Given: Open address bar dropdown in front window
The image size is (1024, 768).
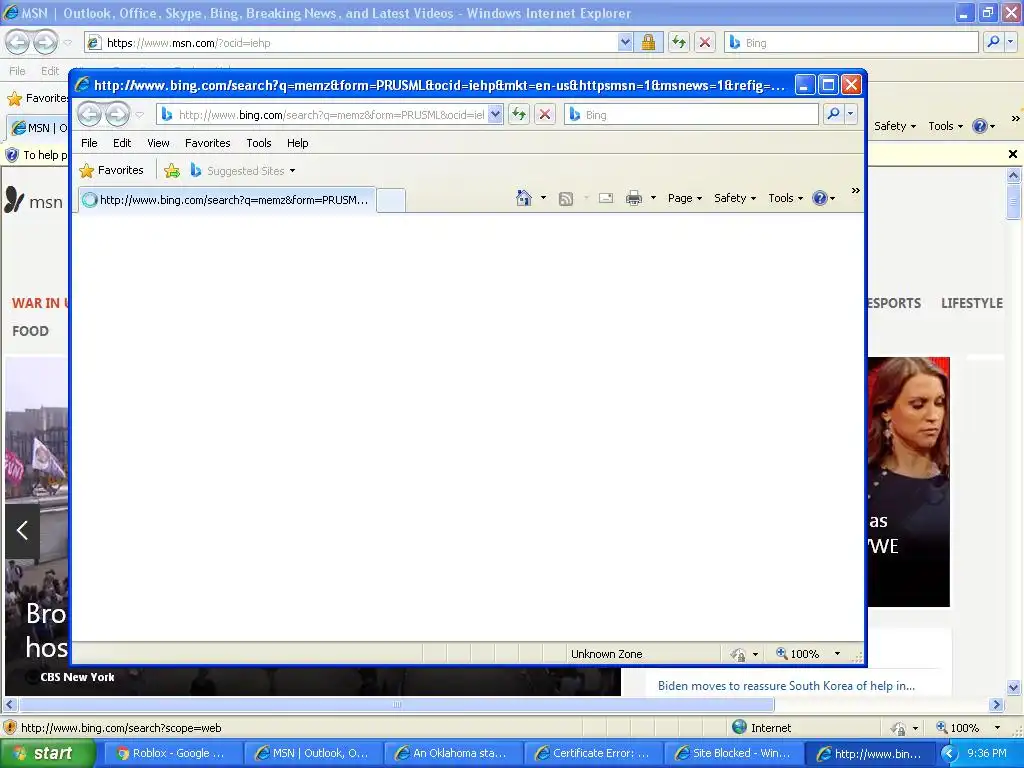Looking at the screenshot, I should point(495,114).
